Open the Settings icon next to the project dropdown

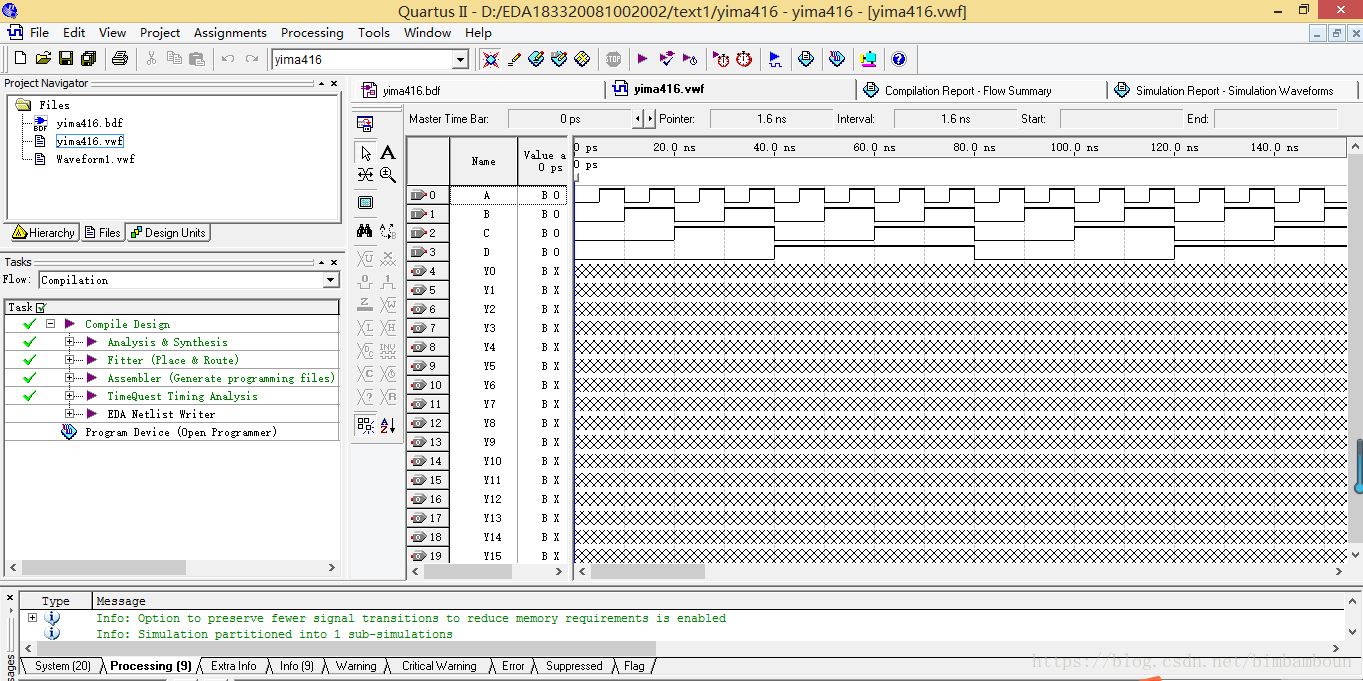point(490,59)
